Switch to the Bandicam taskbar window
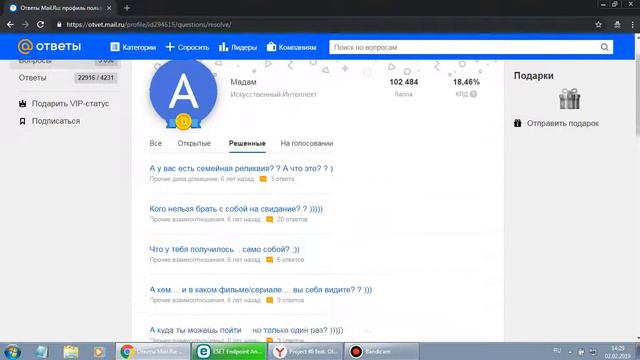 [382, 351]
